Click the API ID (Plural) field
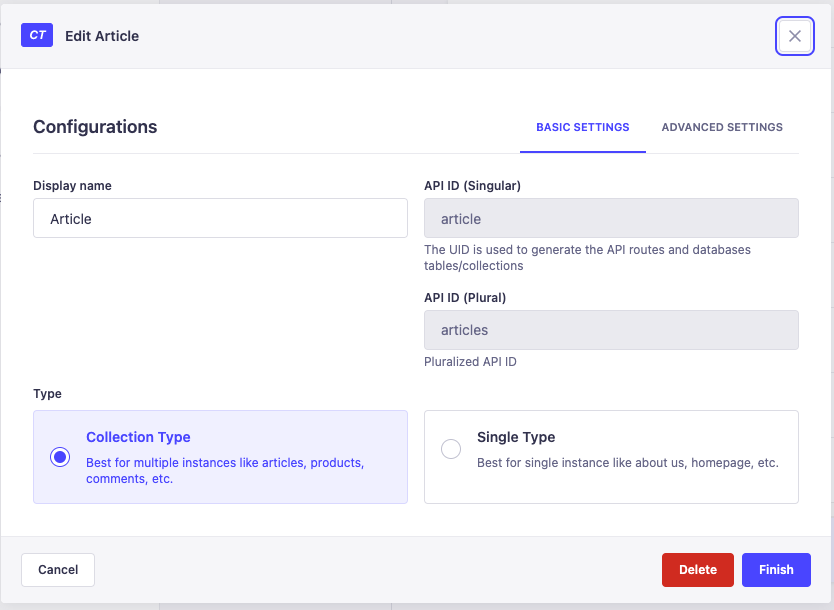The height and width of the screenshot is (610, 834). point(611,330)
